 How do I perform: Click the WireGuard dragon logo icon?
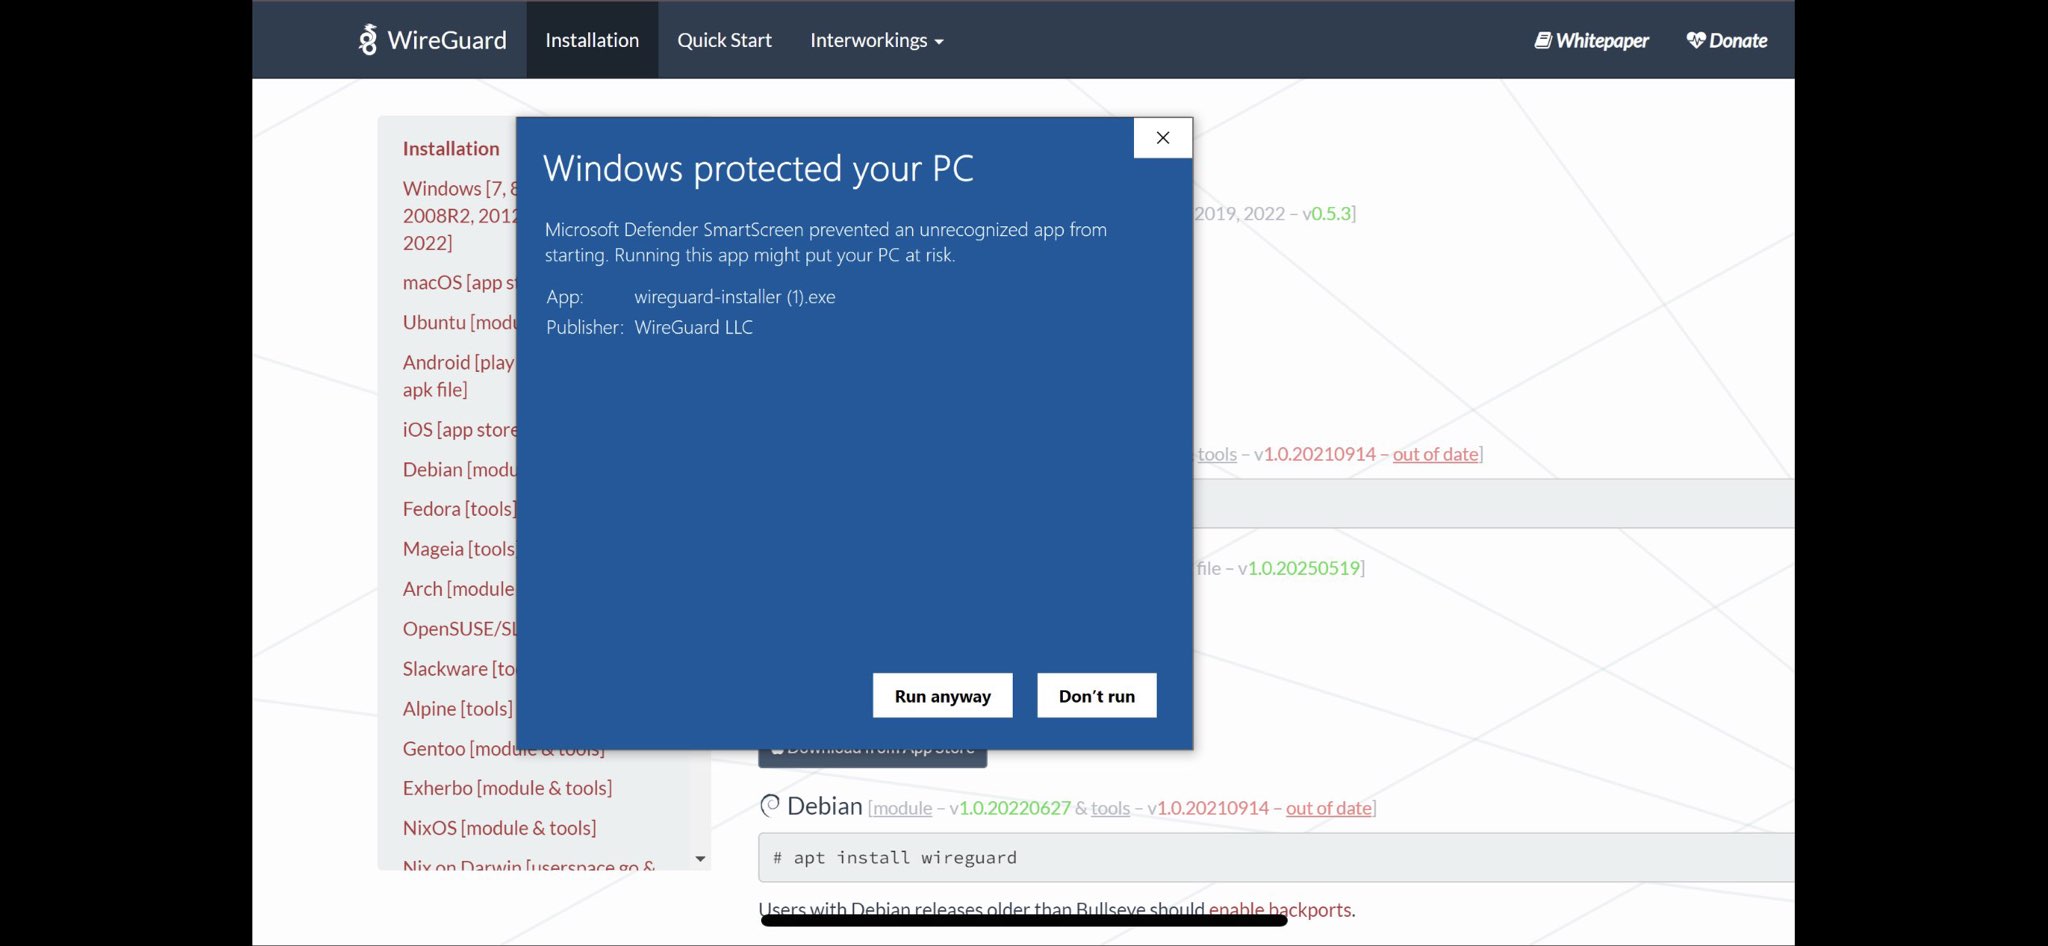[368, 40]
